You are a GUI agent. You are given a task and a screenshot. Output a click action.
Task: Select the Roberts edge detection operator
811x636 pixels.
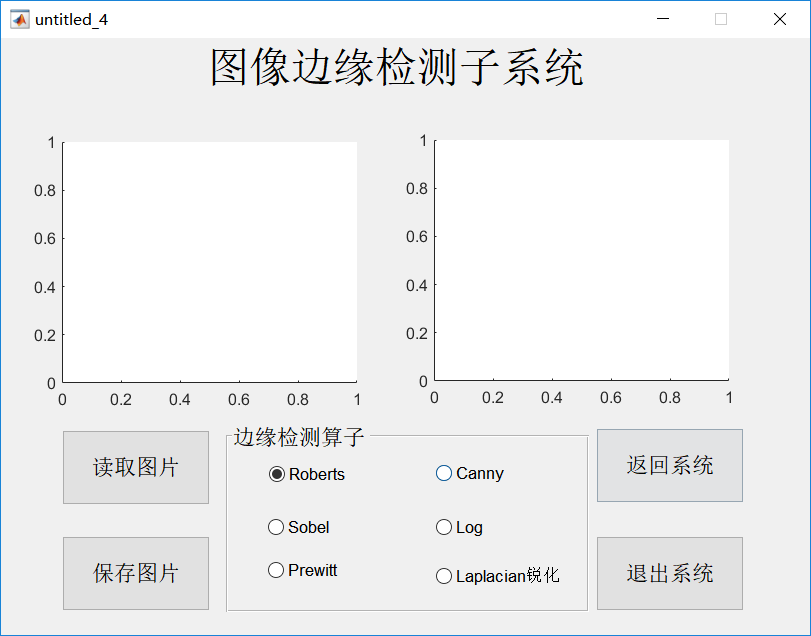276,475
